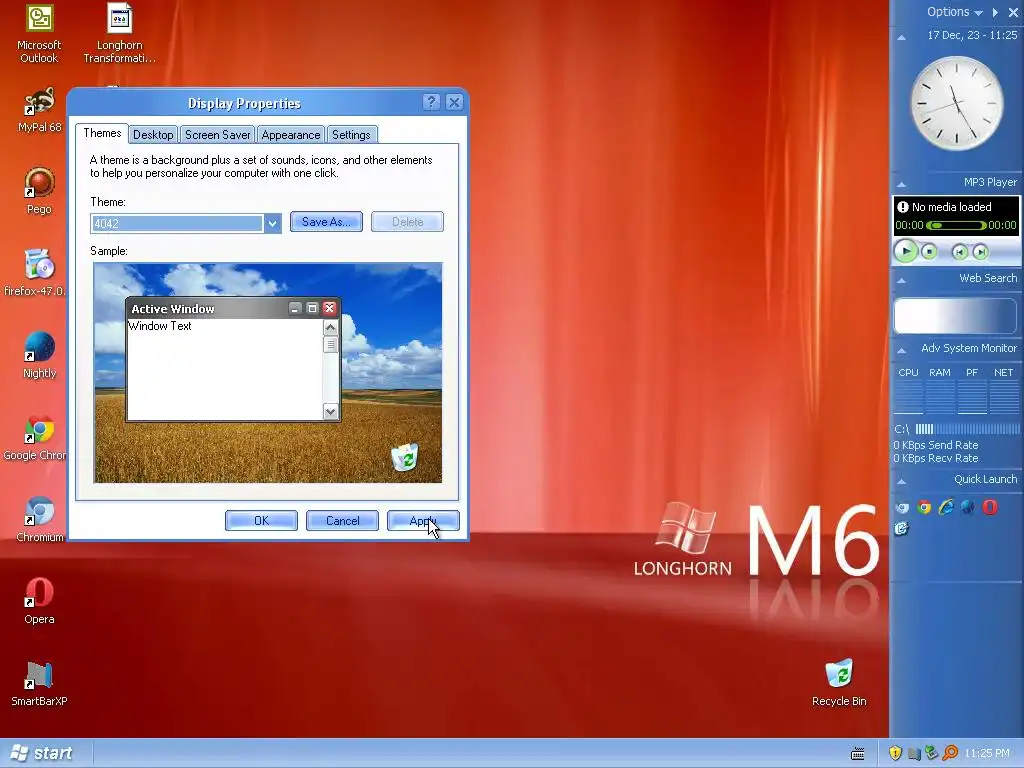The height and width of the screenshot is (768, 1024).
Task: Launch the MyPal 68 desktop shortcut
Action: 39,110
